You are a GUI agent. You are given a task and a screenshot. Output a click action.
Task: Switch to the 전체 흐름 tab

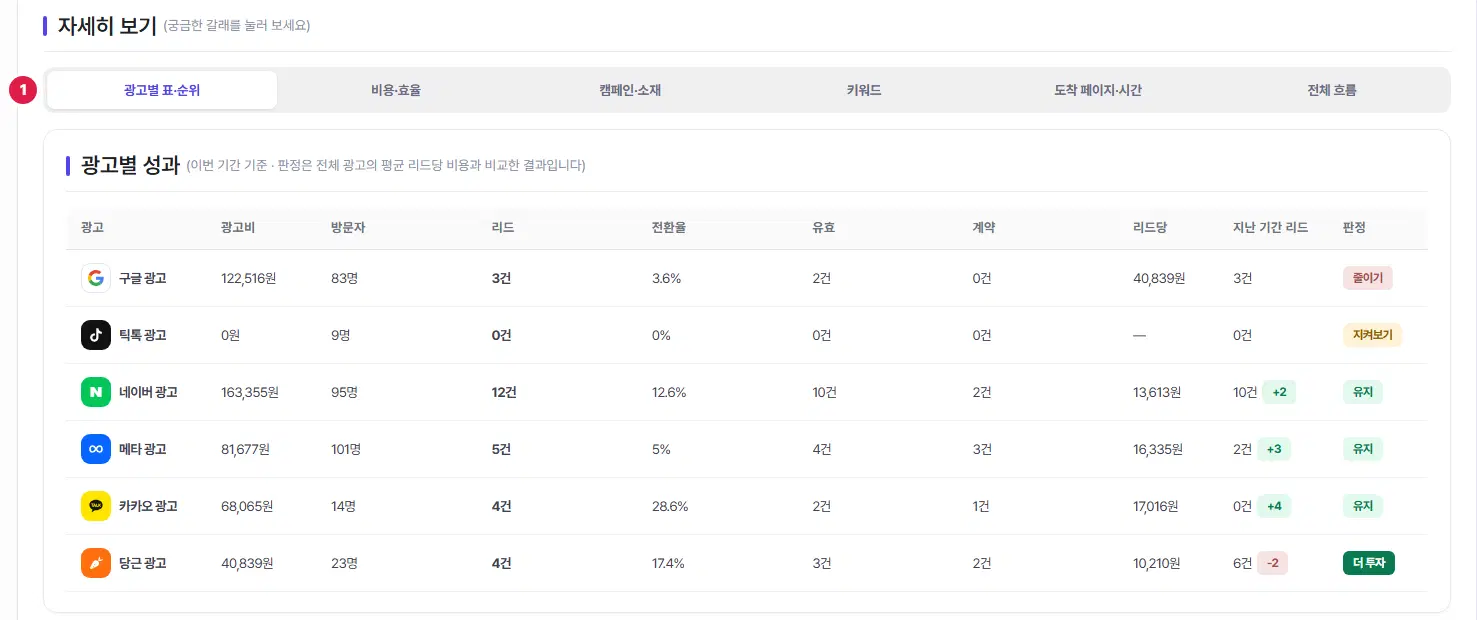click(x=1332, y=90)
